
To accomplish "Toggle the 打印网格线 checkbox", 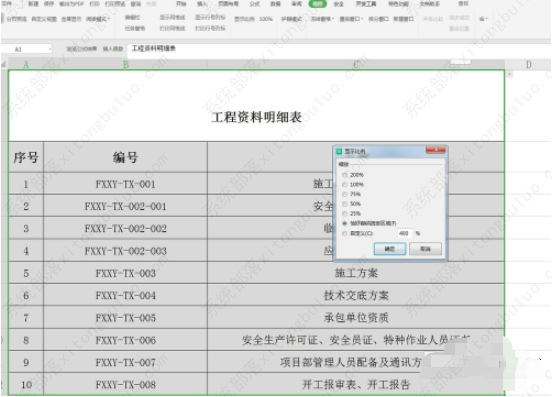I will (x=172, y=28).
